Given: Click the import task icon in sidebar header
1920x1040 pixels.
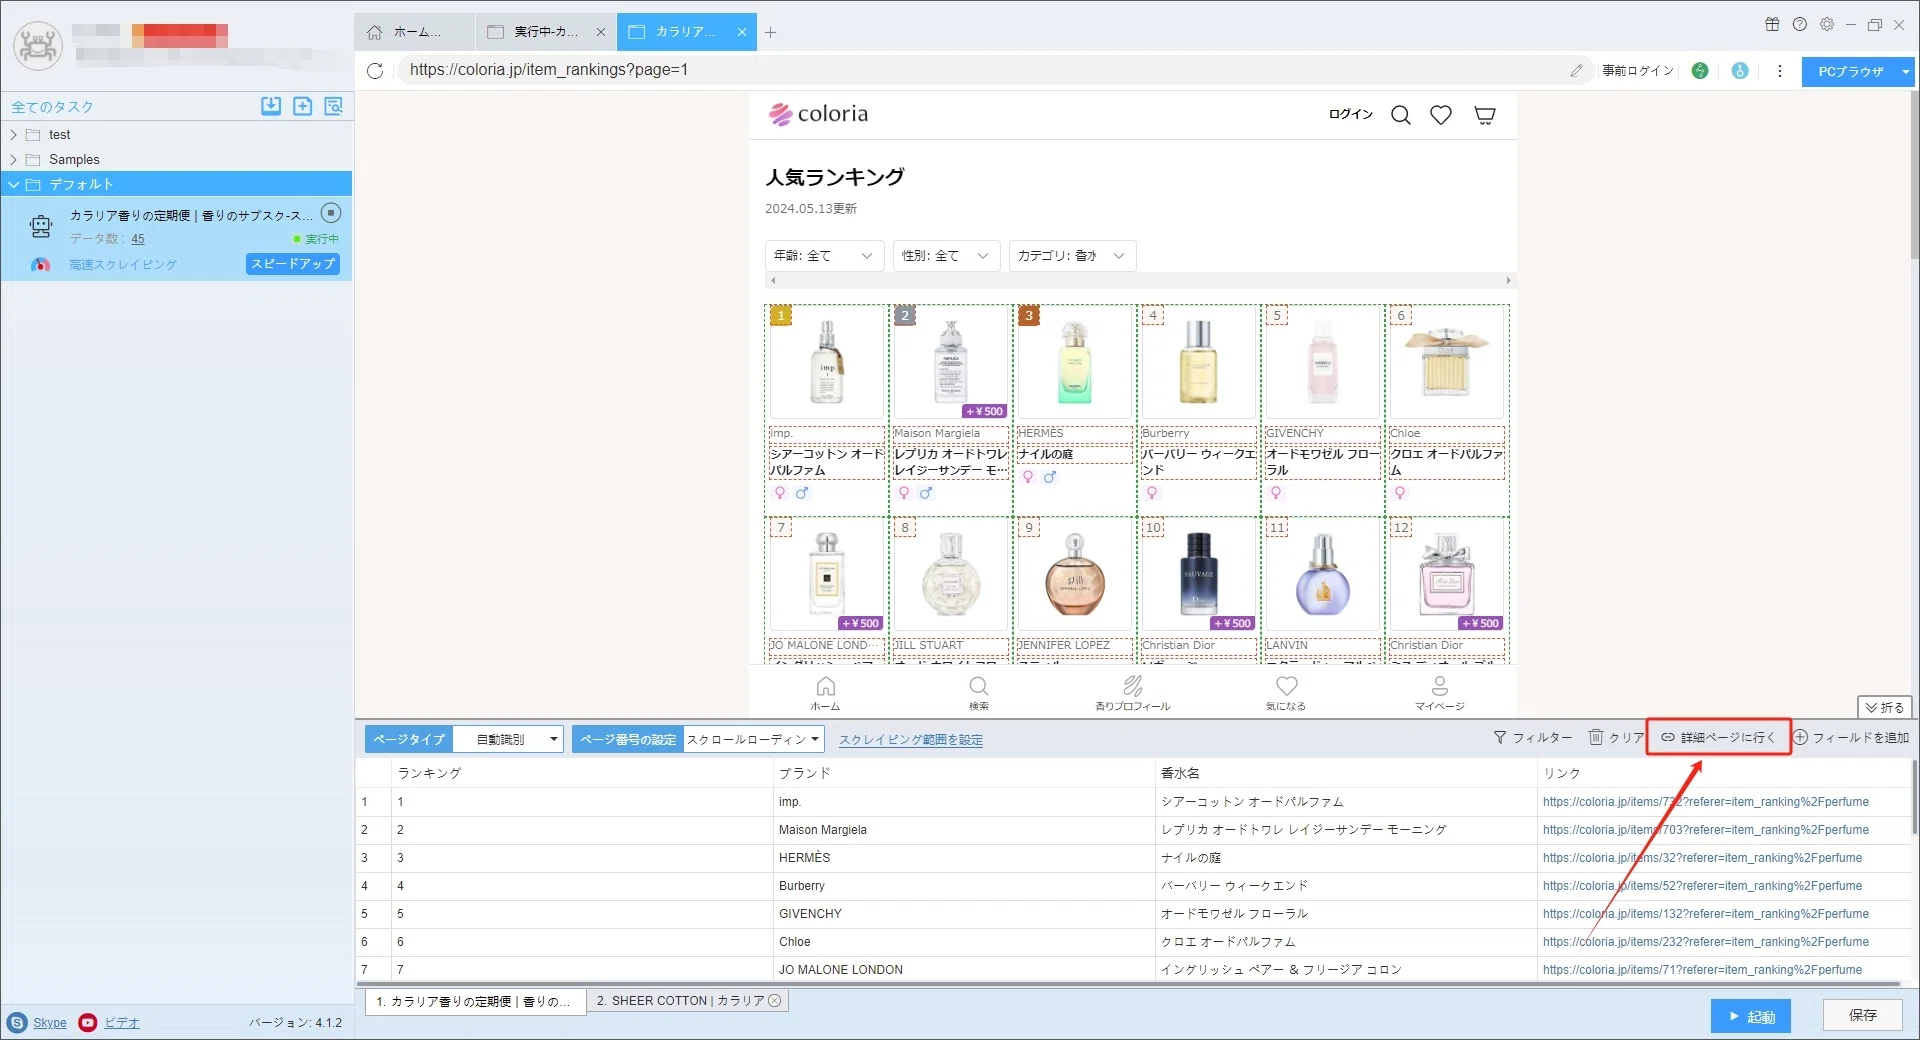Looking at the screenshot, I should coord(271,106).
